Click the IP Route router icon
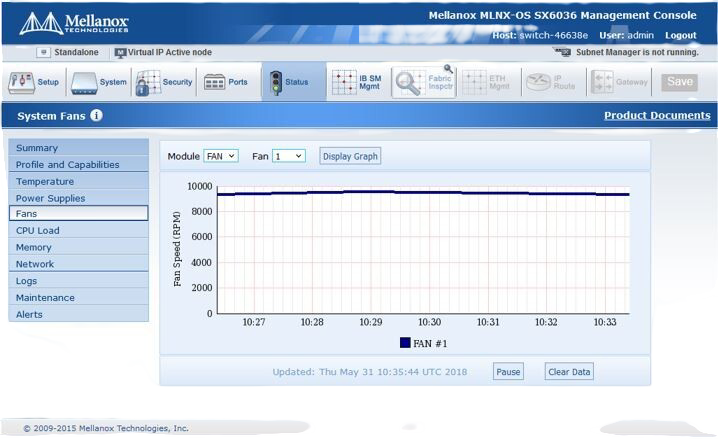This screenshot has width=718, height=442. [x=538, y=82]
